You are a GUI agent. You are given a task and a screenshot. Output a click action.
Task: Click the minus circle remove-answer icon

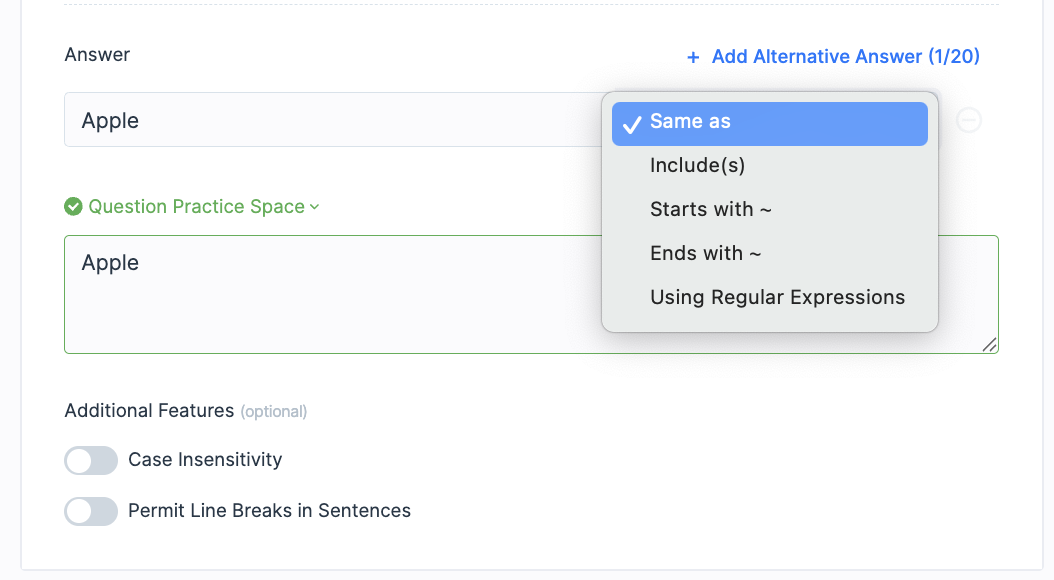(x=969, y=120)
